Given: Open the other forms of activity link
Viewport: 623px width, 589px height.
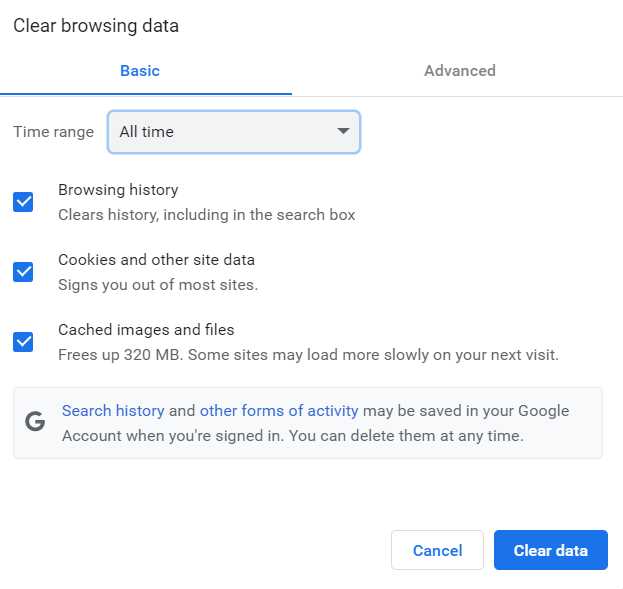Looking at the screenshot, I should [x=279, y=410].
